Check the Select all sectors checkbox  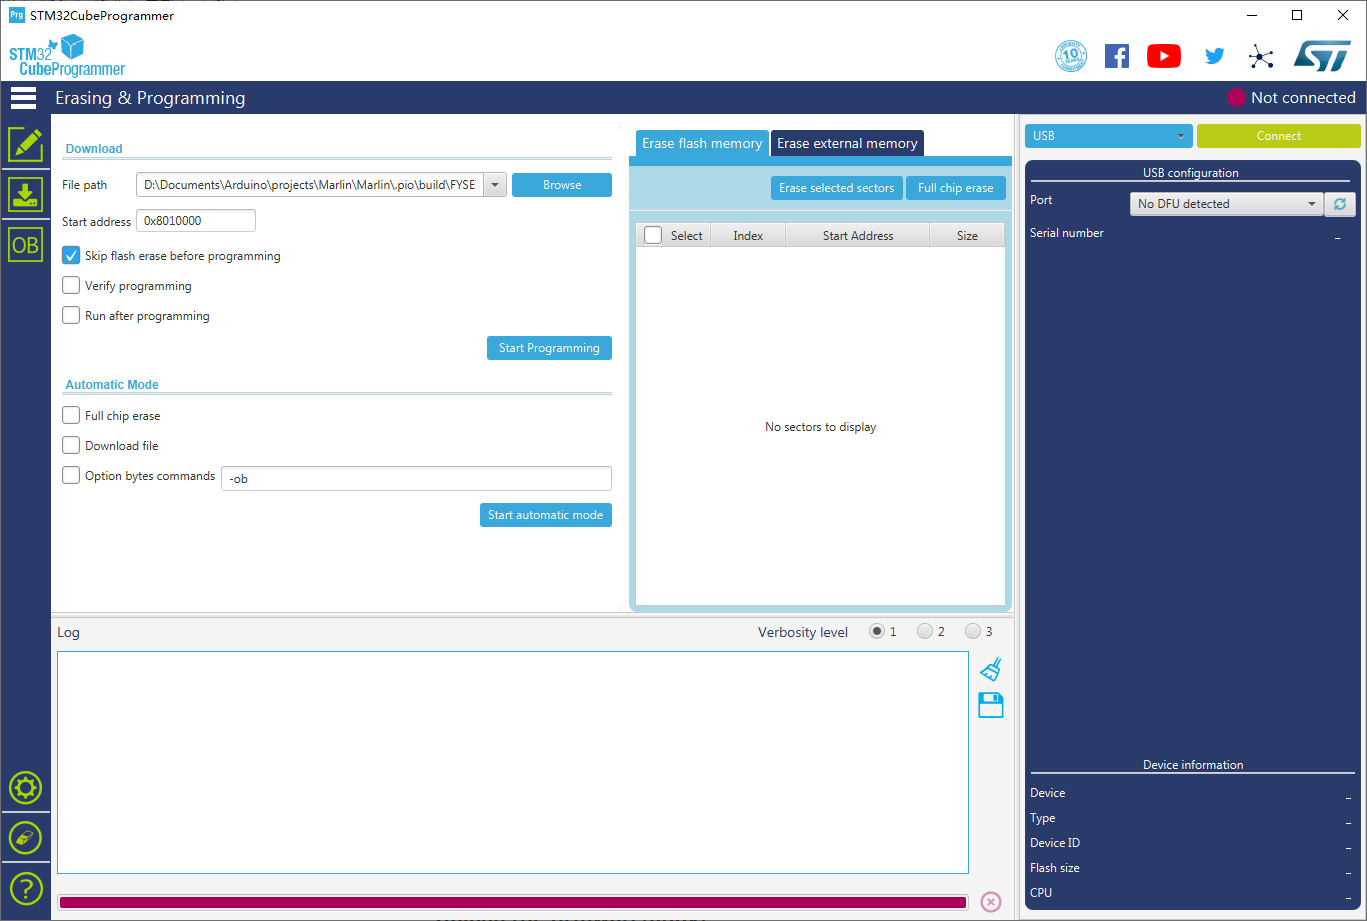coord(653,236)
